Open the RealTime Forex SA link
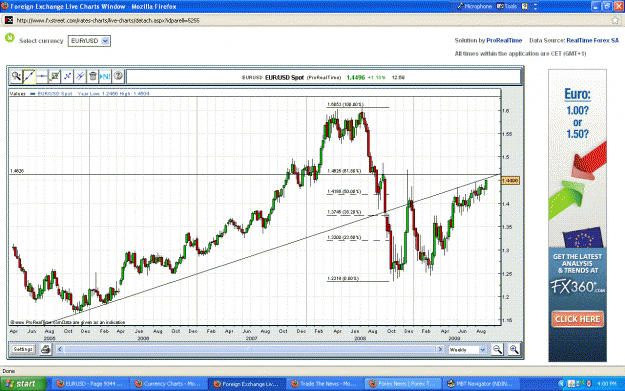 click(592, 40)
